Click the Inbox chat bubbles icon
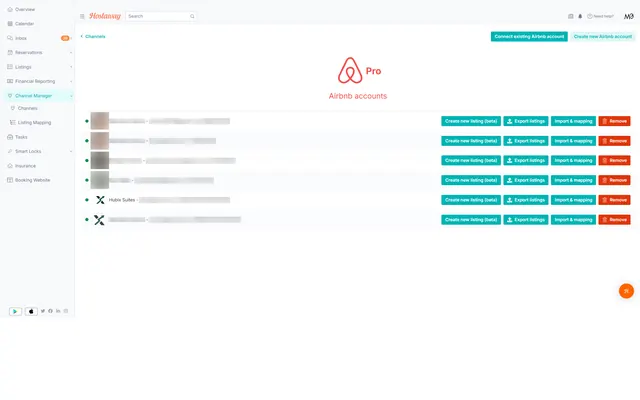 pos(10,38)
